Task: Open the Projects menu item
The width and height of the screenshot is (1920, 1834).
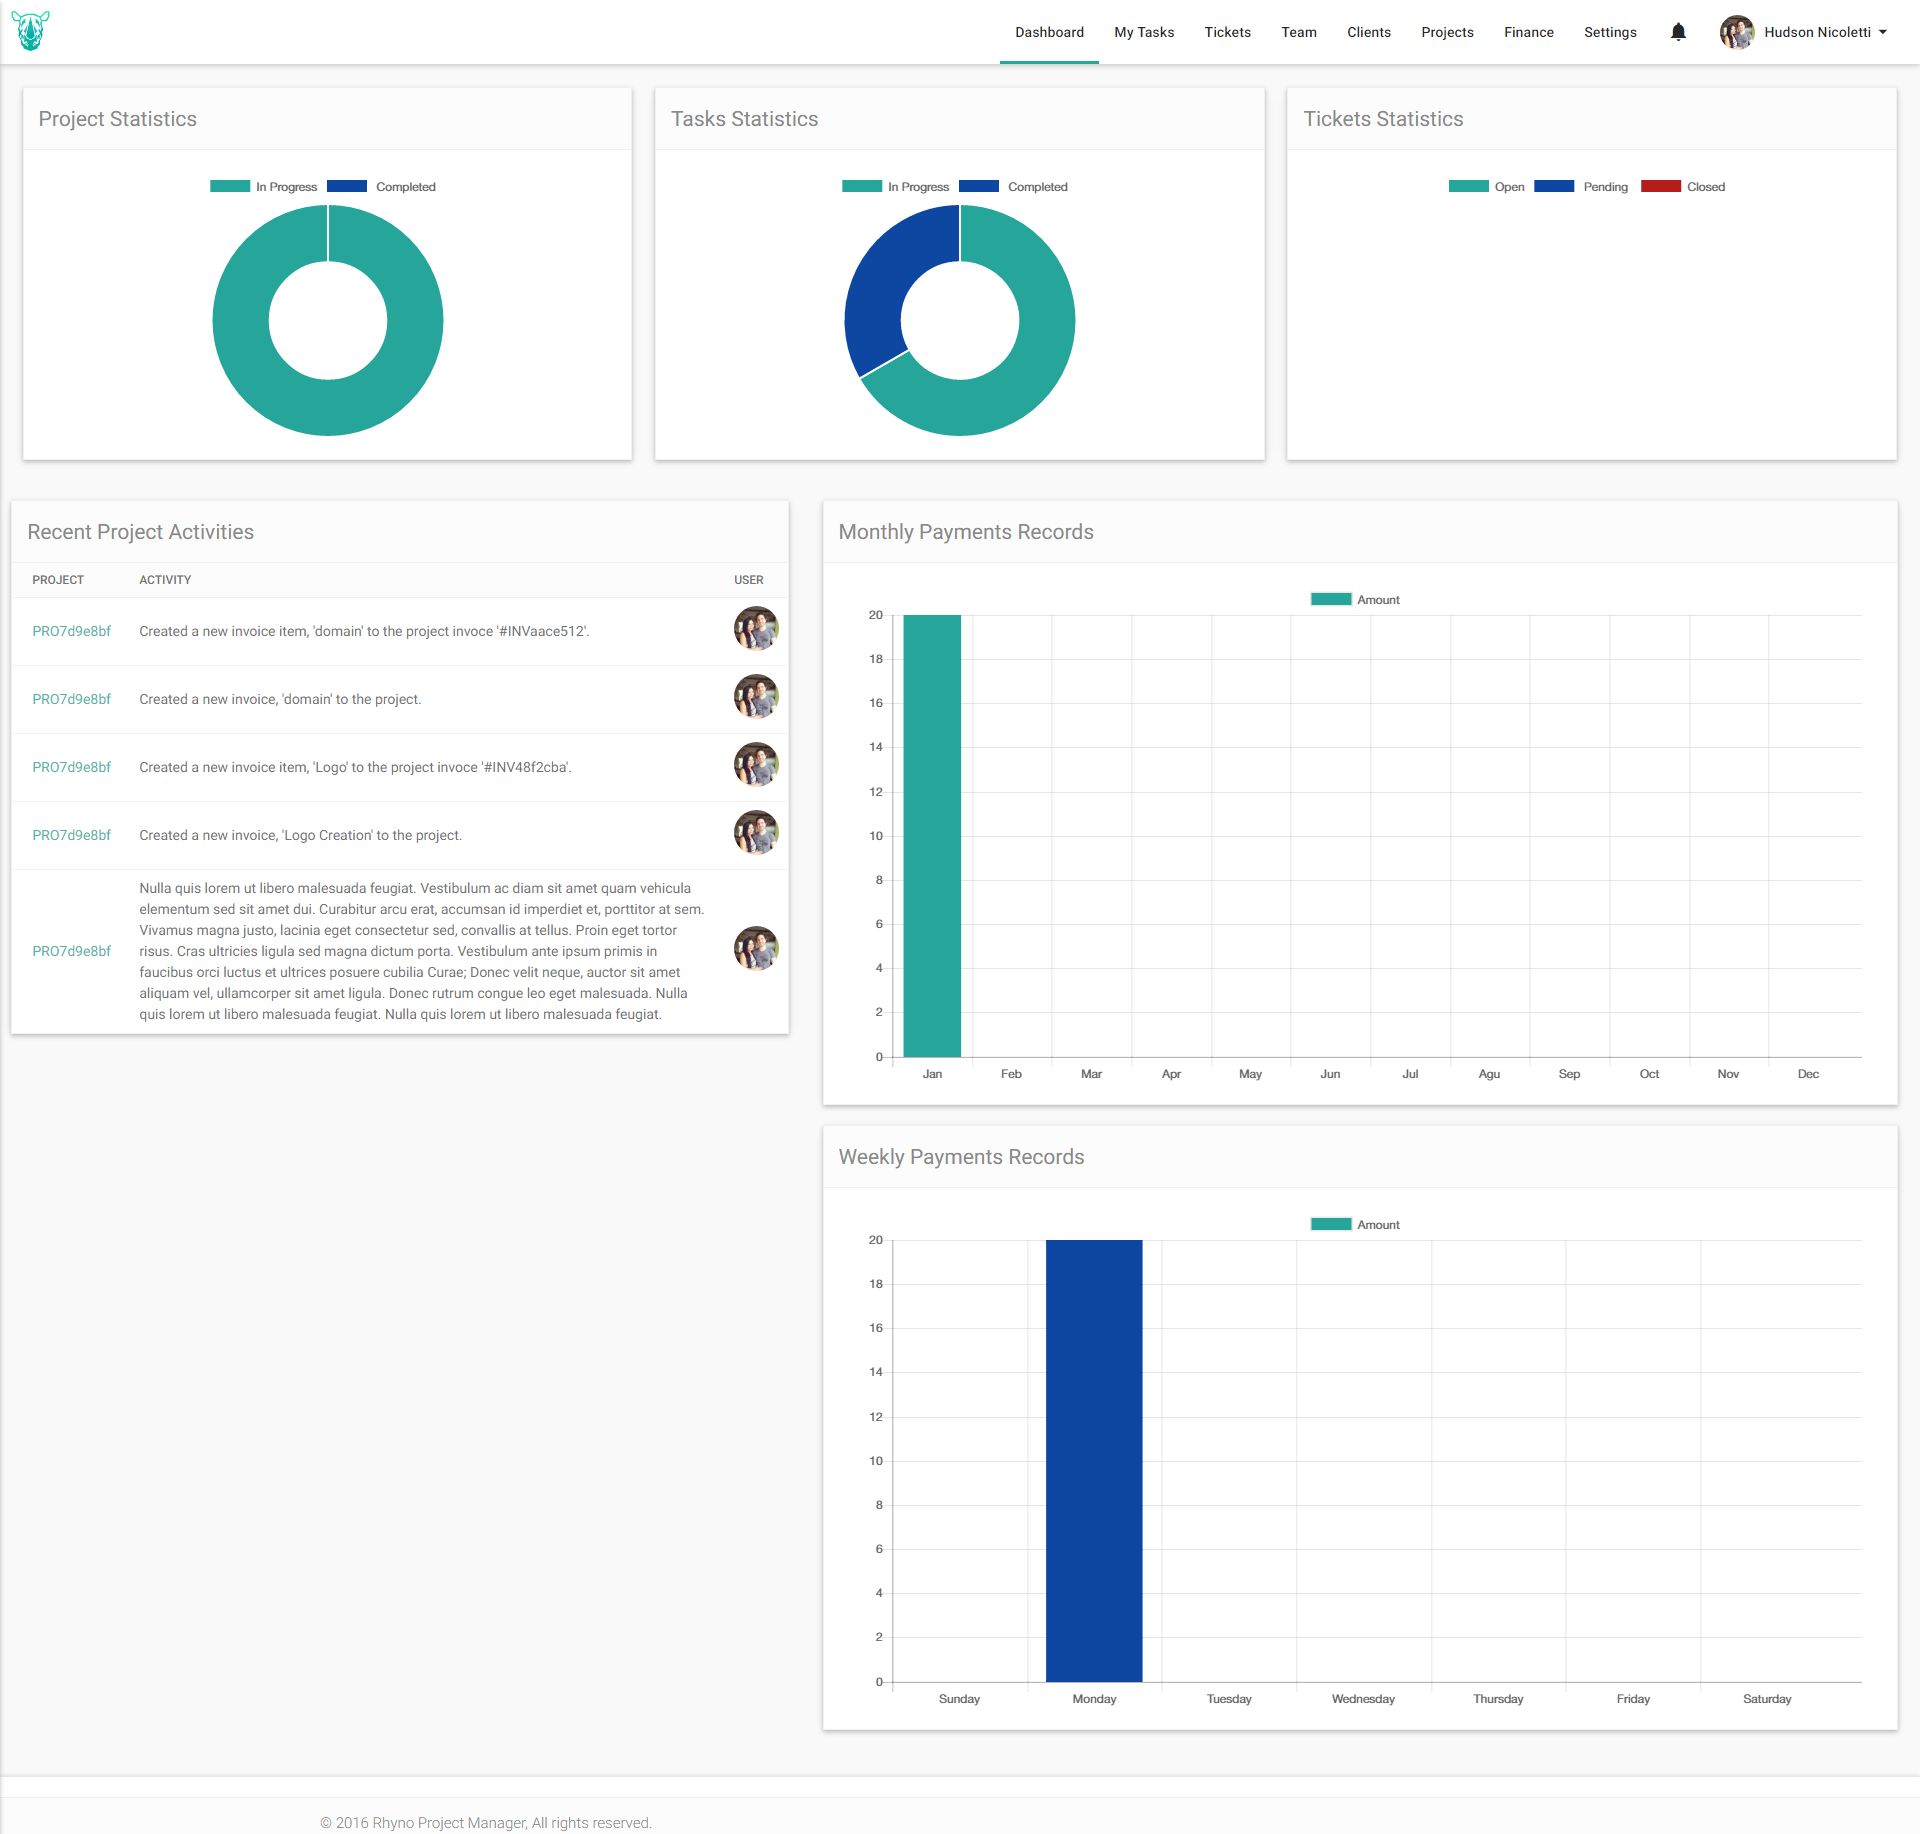Action: pyautogui.click(x=1447, y=32)
